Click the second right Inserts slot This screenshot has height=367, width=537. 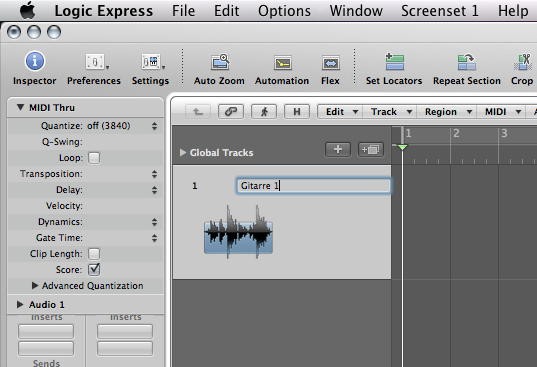125,348
